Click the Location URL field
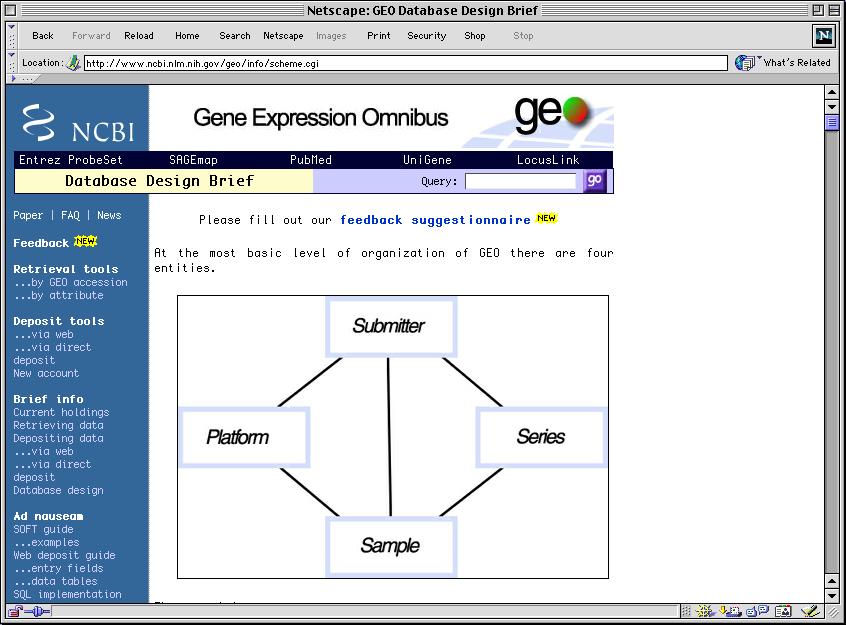Image resolution: width=846 pixels, height=625 pixels. (406, 63)
